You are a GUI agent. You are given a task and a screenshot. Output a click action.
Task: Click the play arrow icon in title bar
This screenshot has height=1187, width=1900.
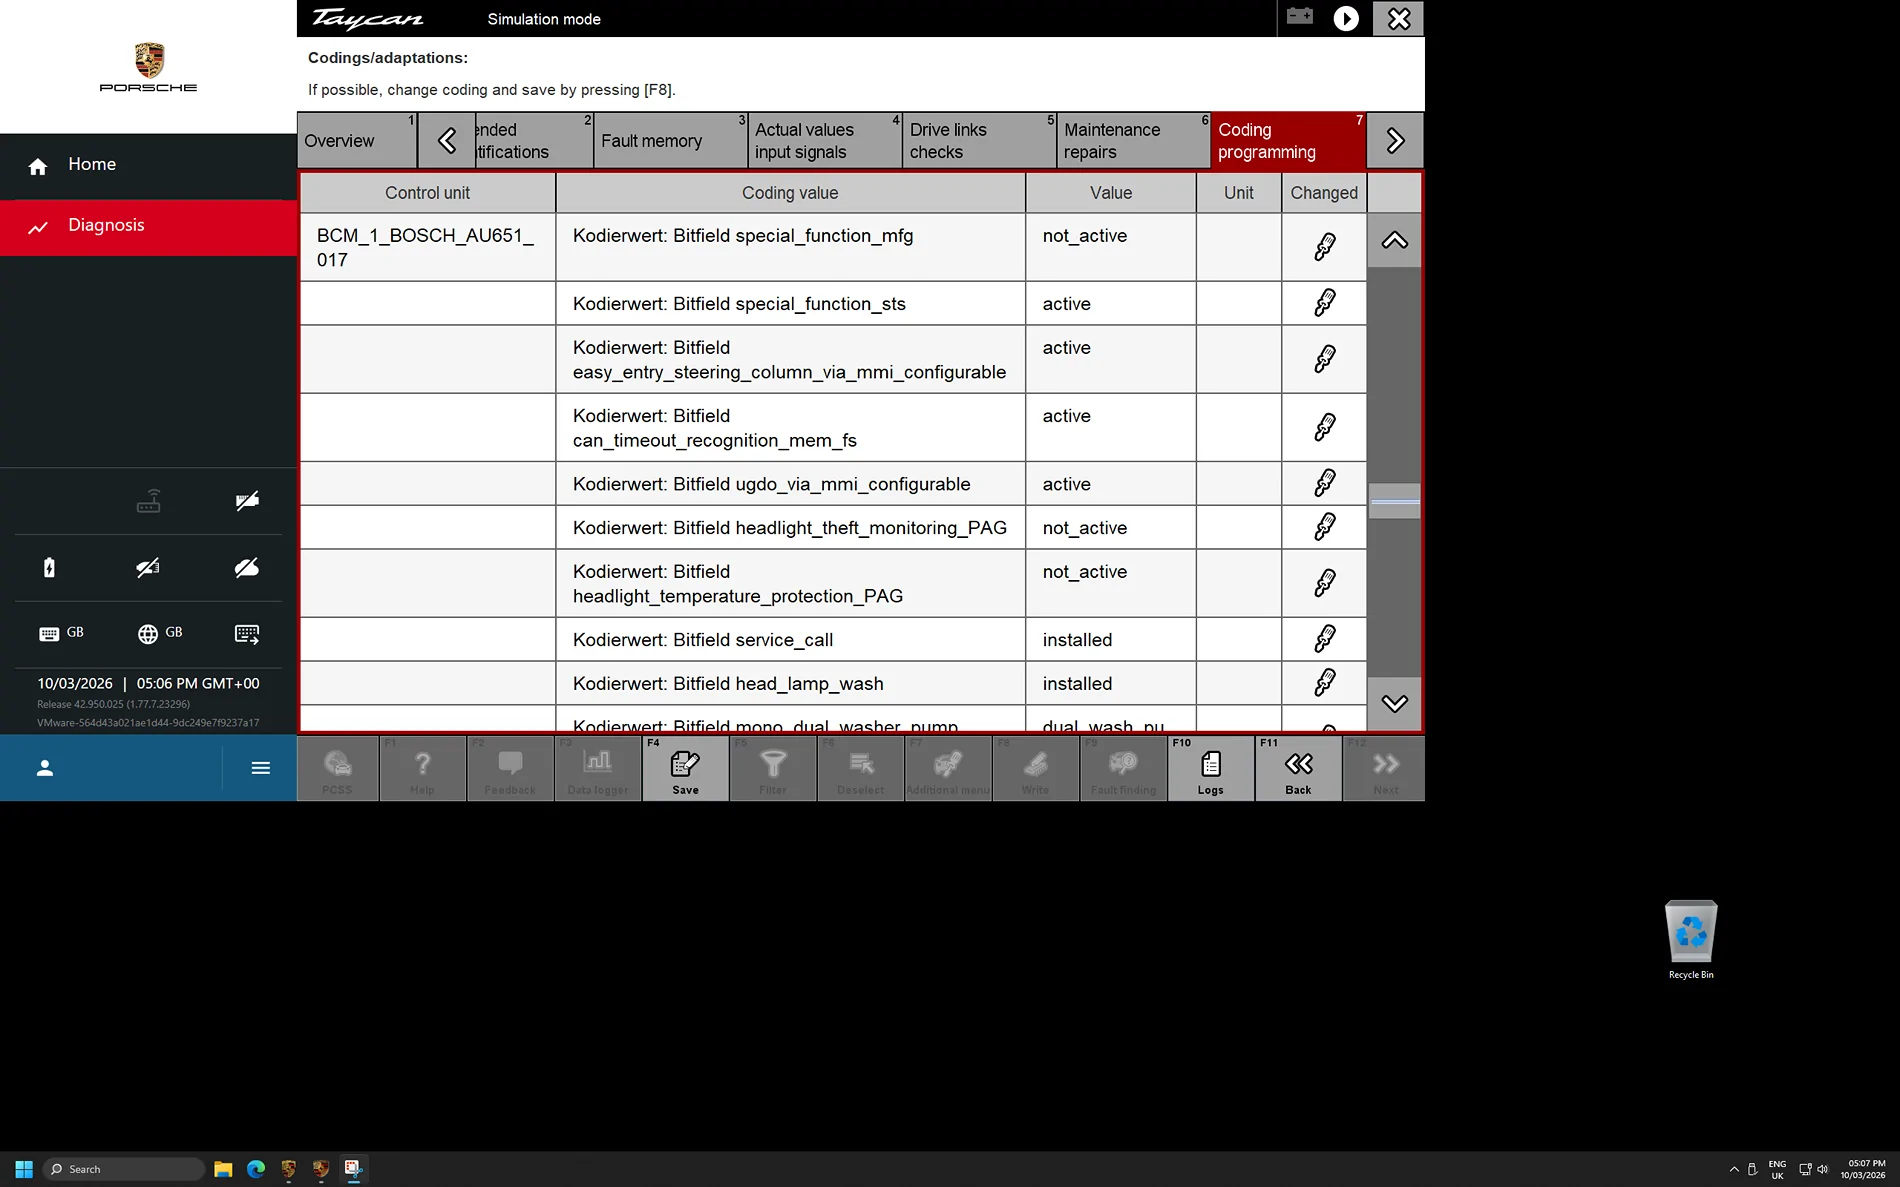tap(1346, 18)
